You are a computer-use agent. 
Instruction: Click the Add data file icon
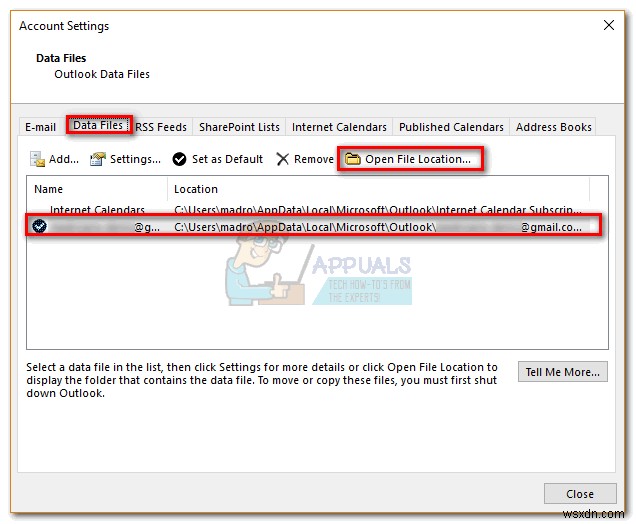click(x=37, y=159)
